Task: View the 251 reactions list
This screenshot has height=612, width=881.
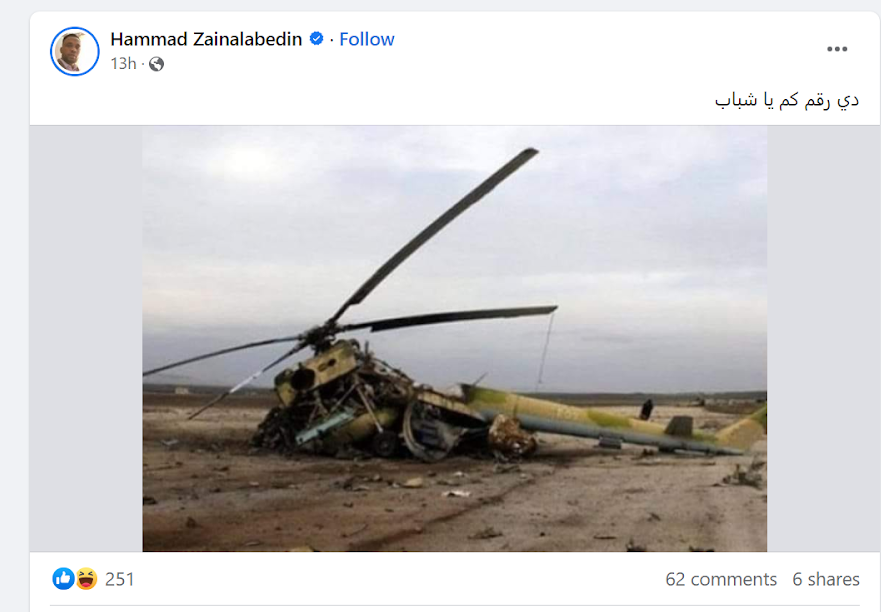Action: coord(120,579)
